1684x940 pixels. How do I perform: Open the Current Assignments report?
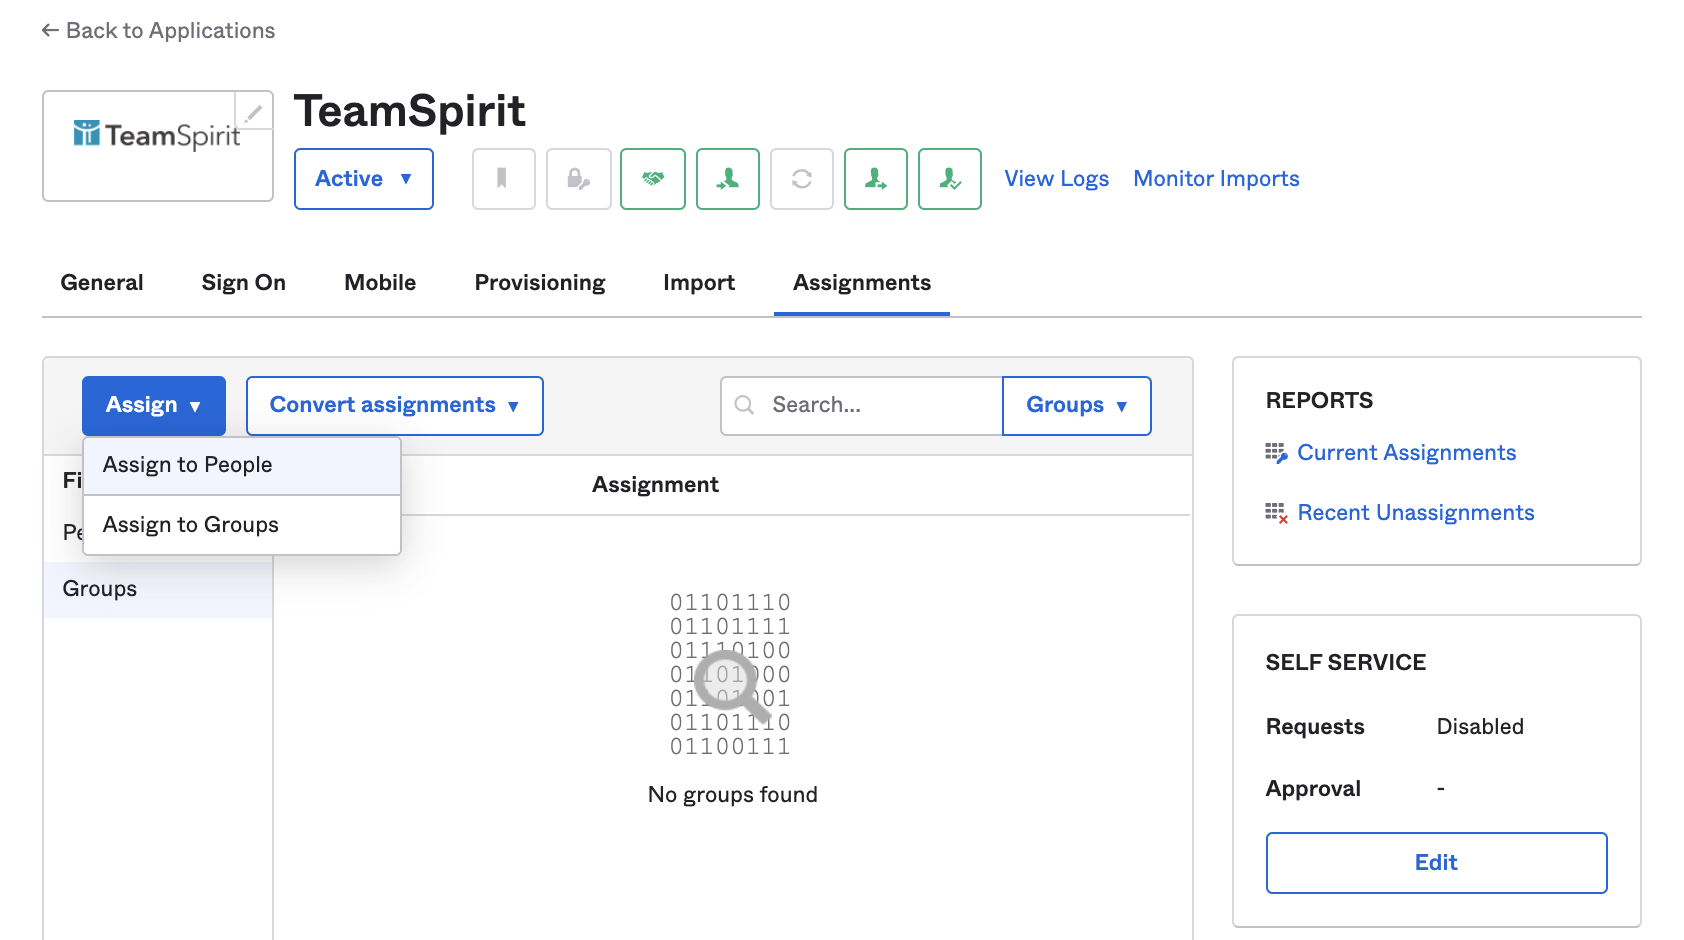[1405, 453]
